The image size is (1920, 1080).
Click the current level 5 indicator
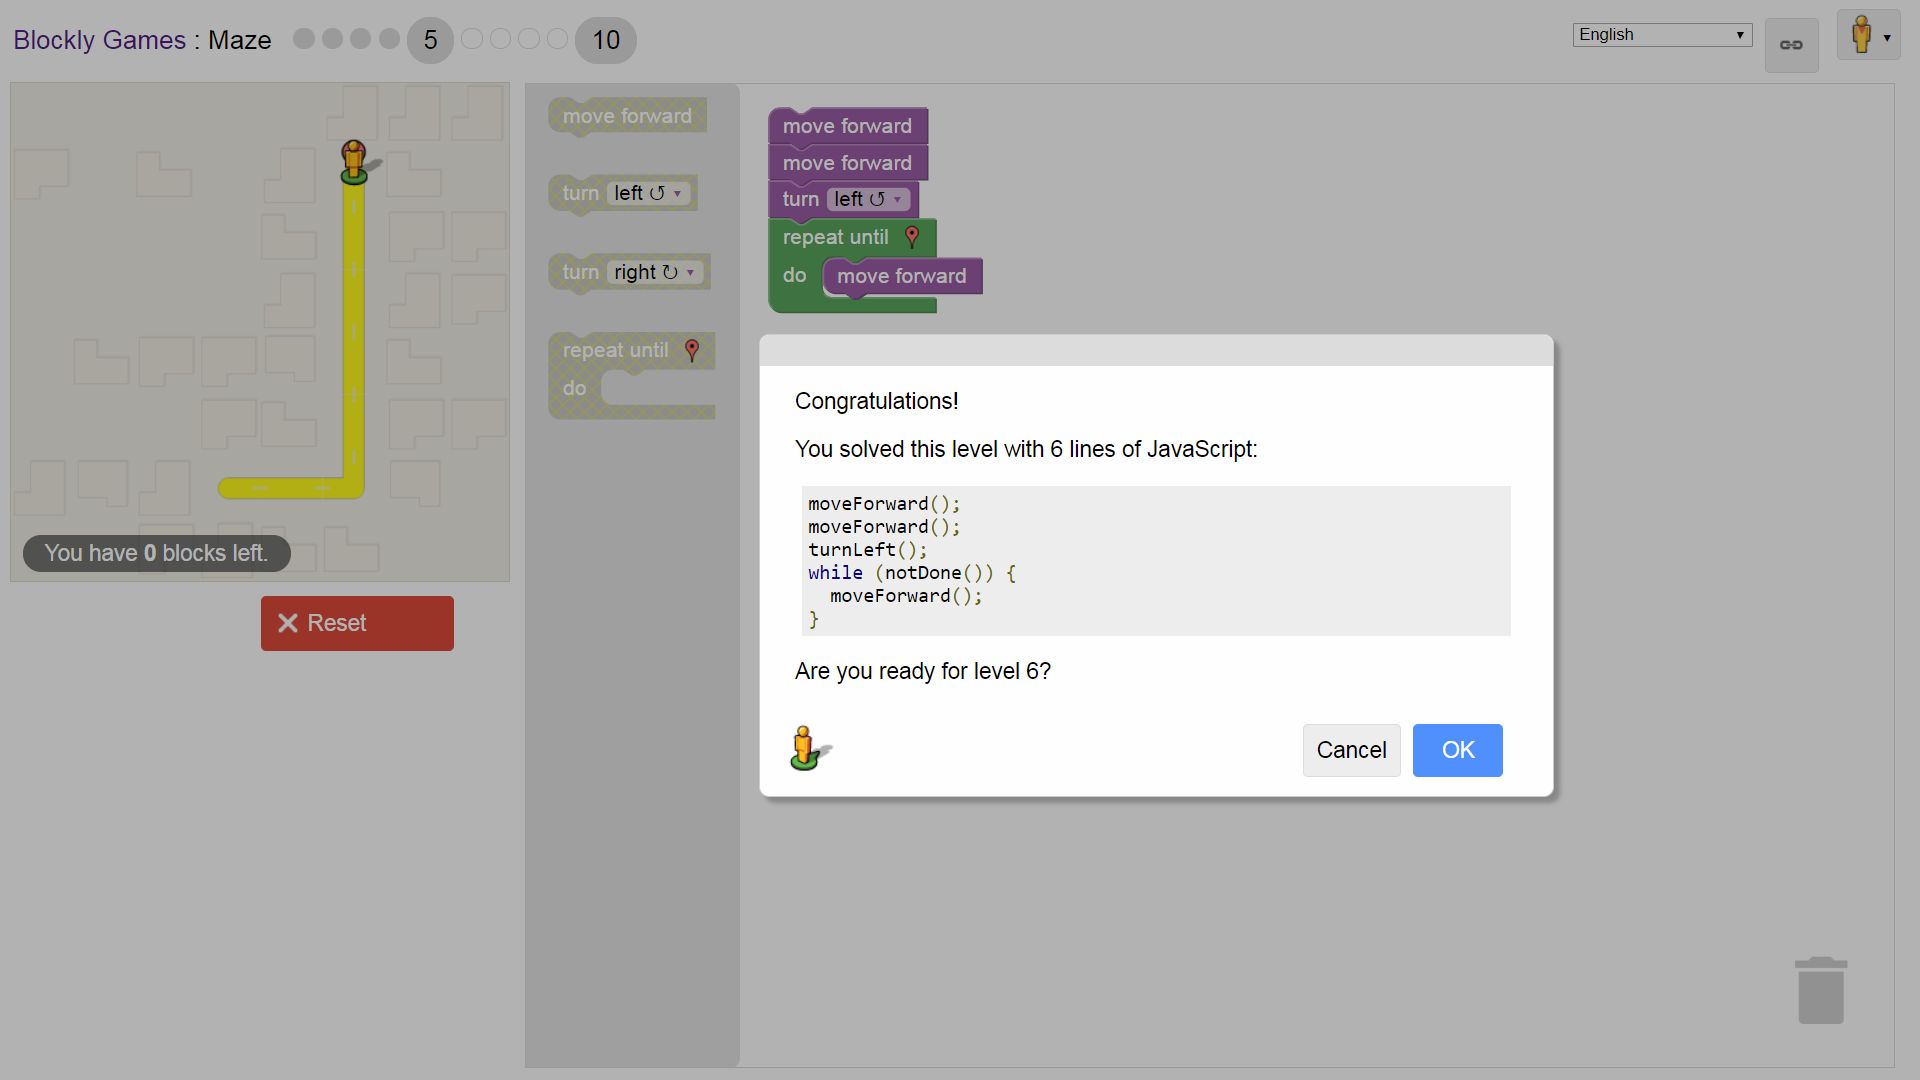tap(430, 40)
